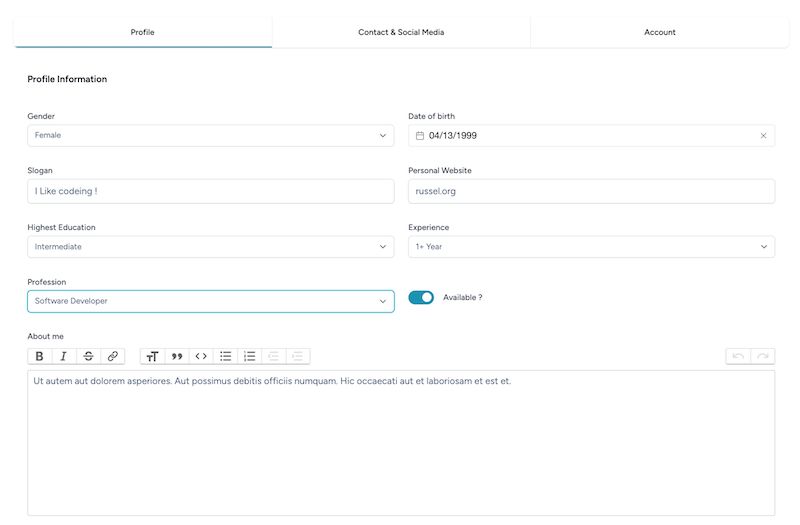Screen dimensions: 800x525
Task: Click into the Personal Website field
Action: coord(591,191)
